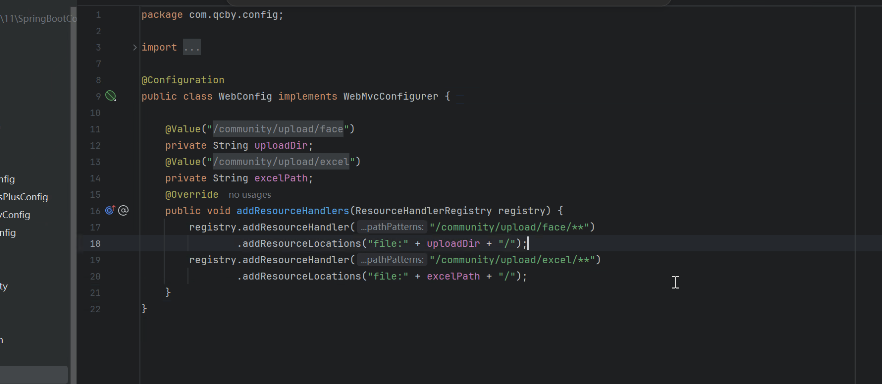Click the "/community/upload/excel" @Value string
This screenshot has width=882, height=384.
281,162
